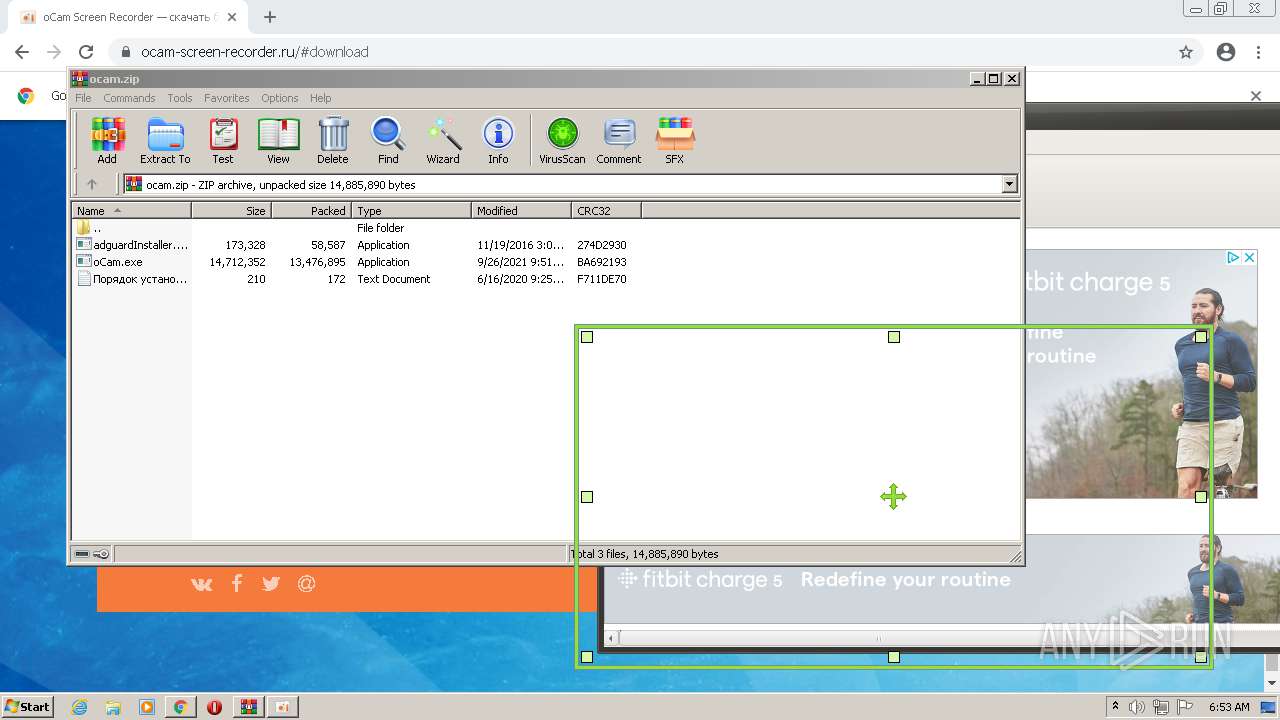Open the media player taskbar icon
Image resolution: width=1280 pixels, height=720 pixels.
point(147,707)
